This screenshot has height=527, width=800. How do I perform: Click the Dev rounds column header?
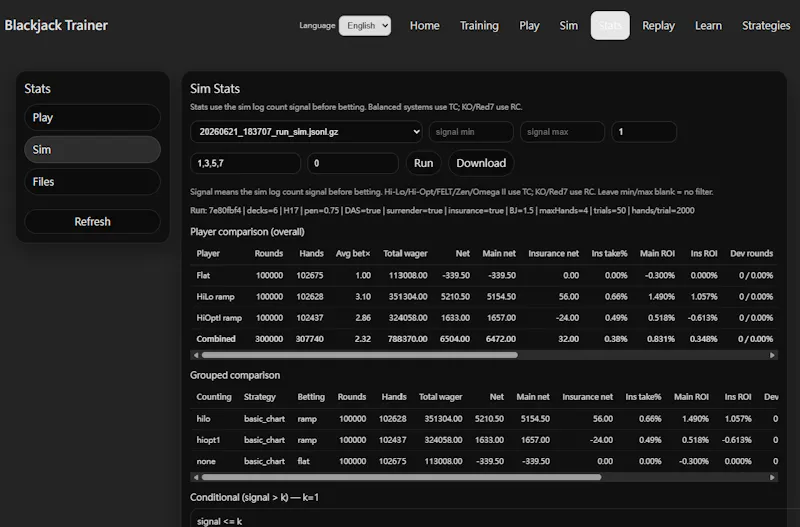[x=752, y=254]
